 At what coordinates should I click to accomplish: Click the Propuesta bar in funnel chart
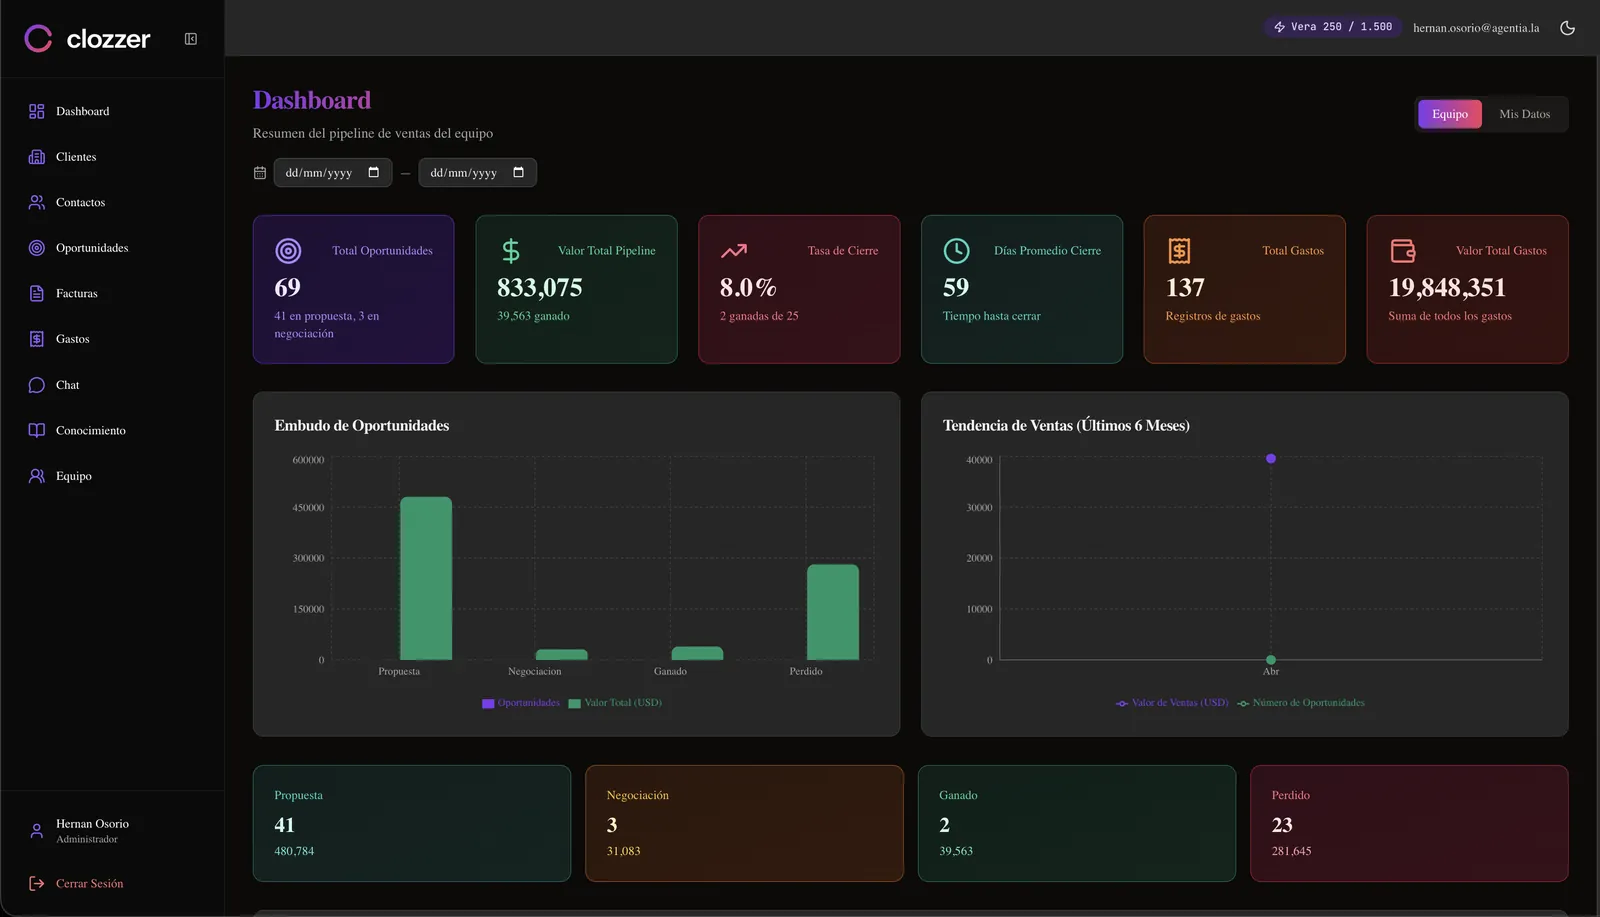426,578
